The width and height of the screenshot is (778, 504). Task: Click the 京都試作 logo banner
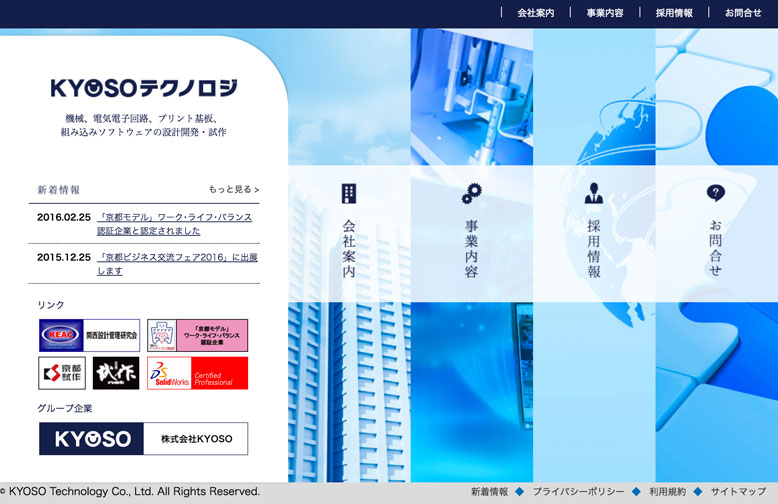62,373
